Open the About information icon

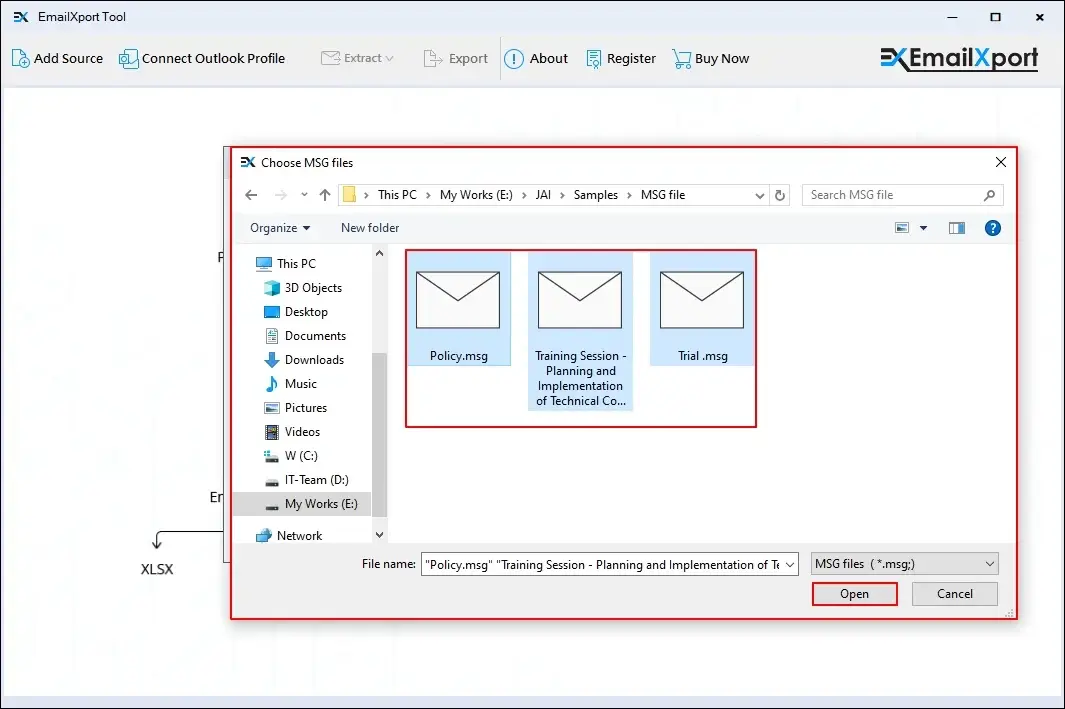click(x=514, y=59)
